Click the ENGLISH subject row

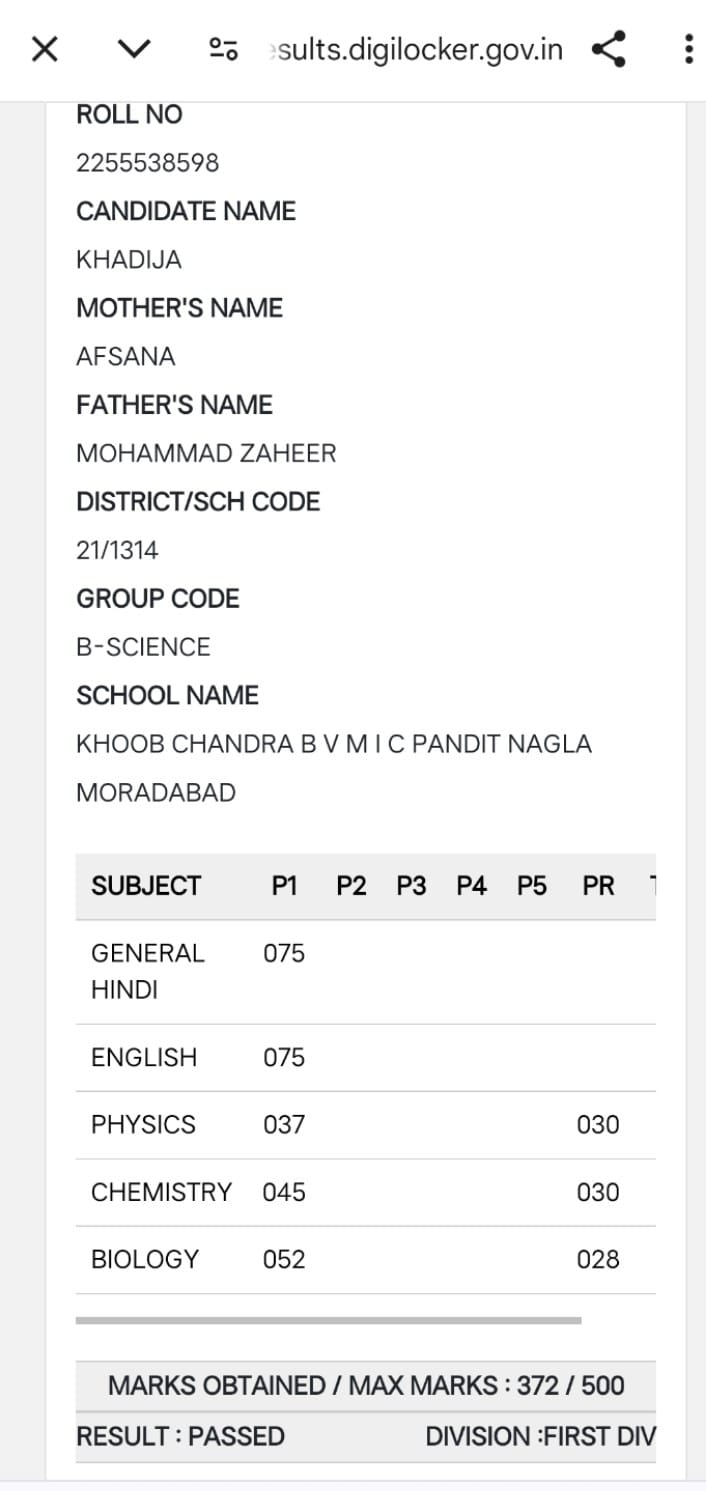(x=366, y=1057)
